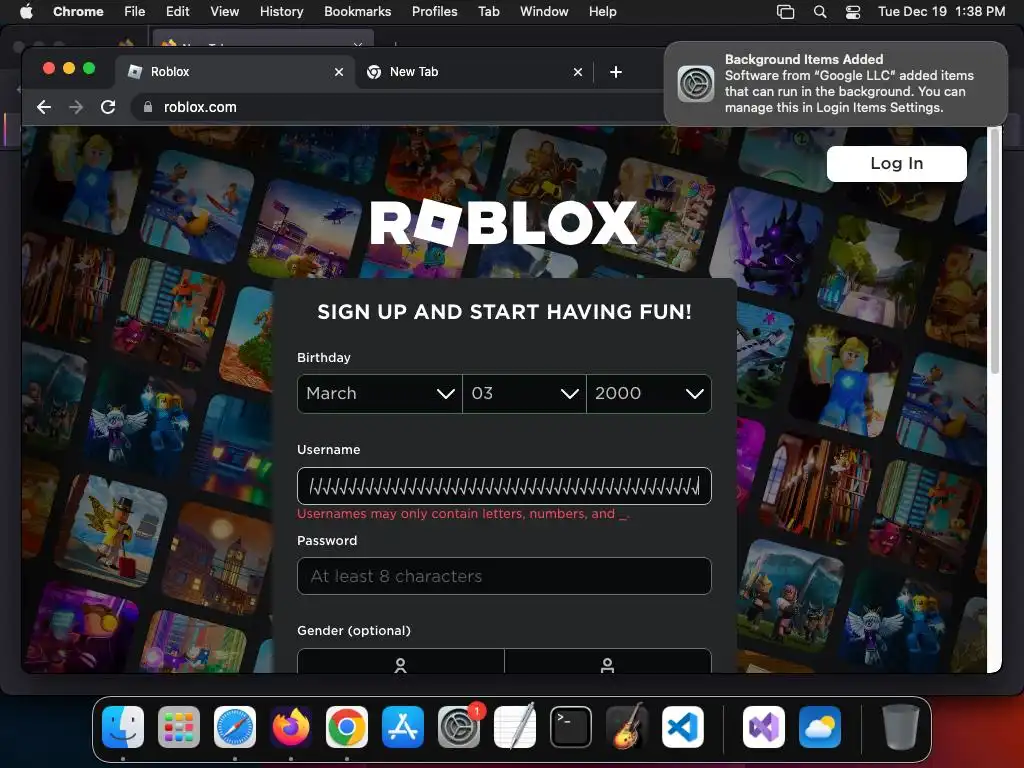Click the forward navigation arrow
Screen dimensions: 1024x768
76,107
